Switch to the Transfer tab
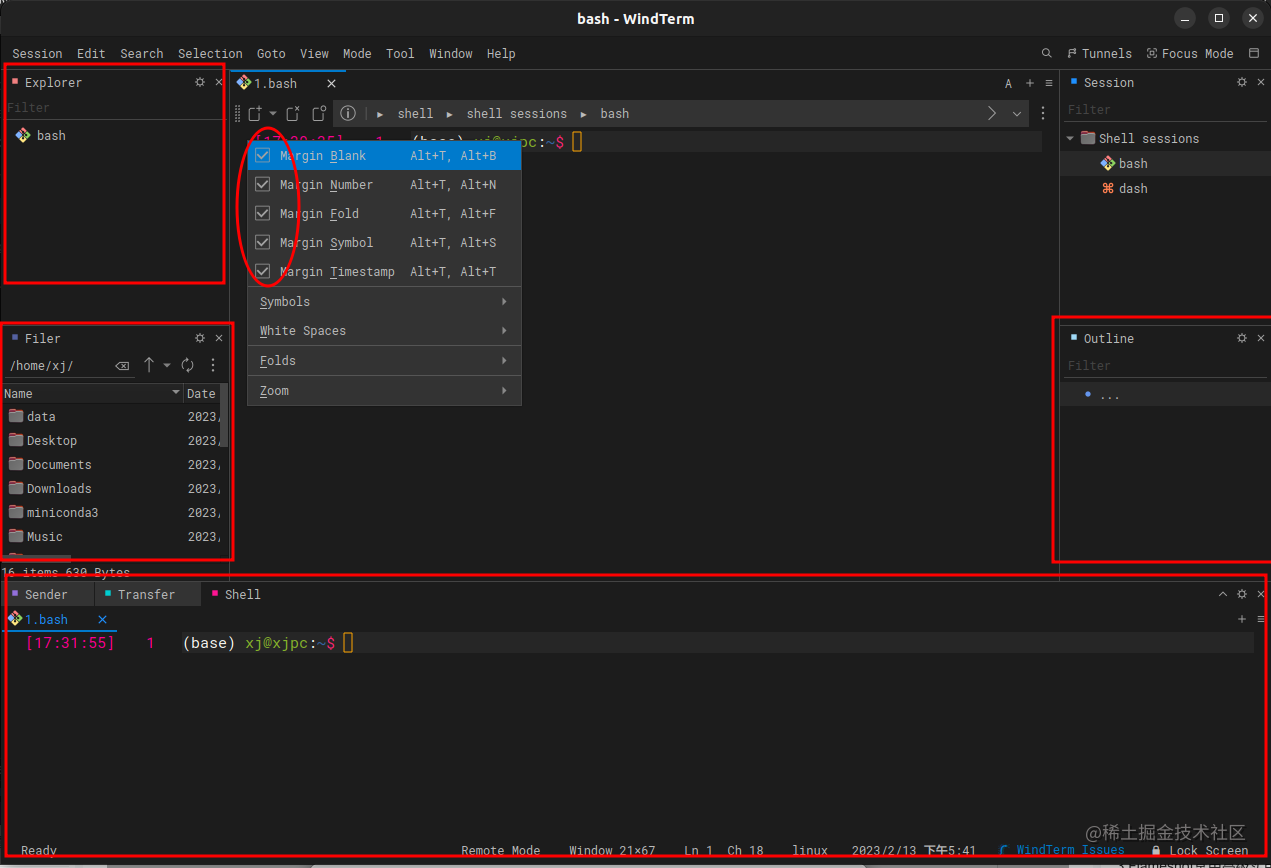The height and width of the screenshot is (868, 1271). point(146,595)
